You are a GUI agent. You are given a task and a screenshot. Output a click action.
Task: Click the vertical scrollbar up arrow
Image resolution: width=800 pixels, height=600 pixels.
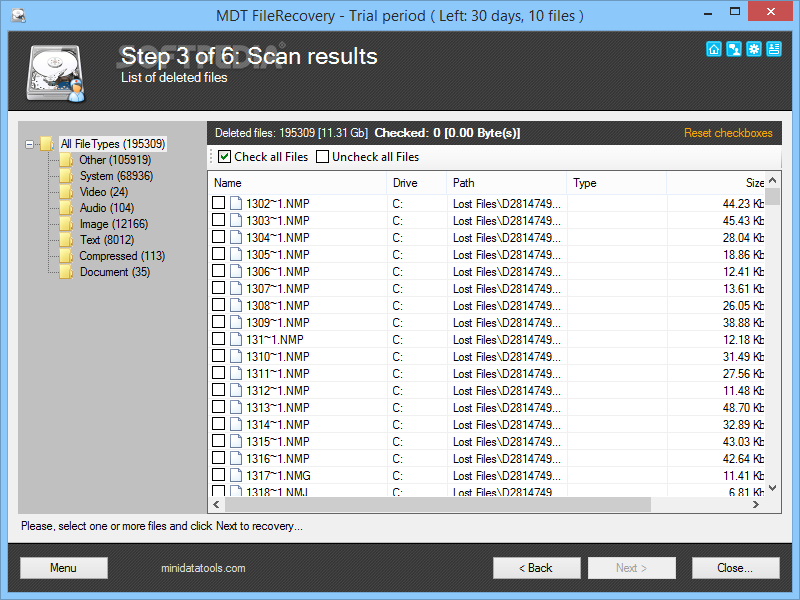[x=772, y=181]
